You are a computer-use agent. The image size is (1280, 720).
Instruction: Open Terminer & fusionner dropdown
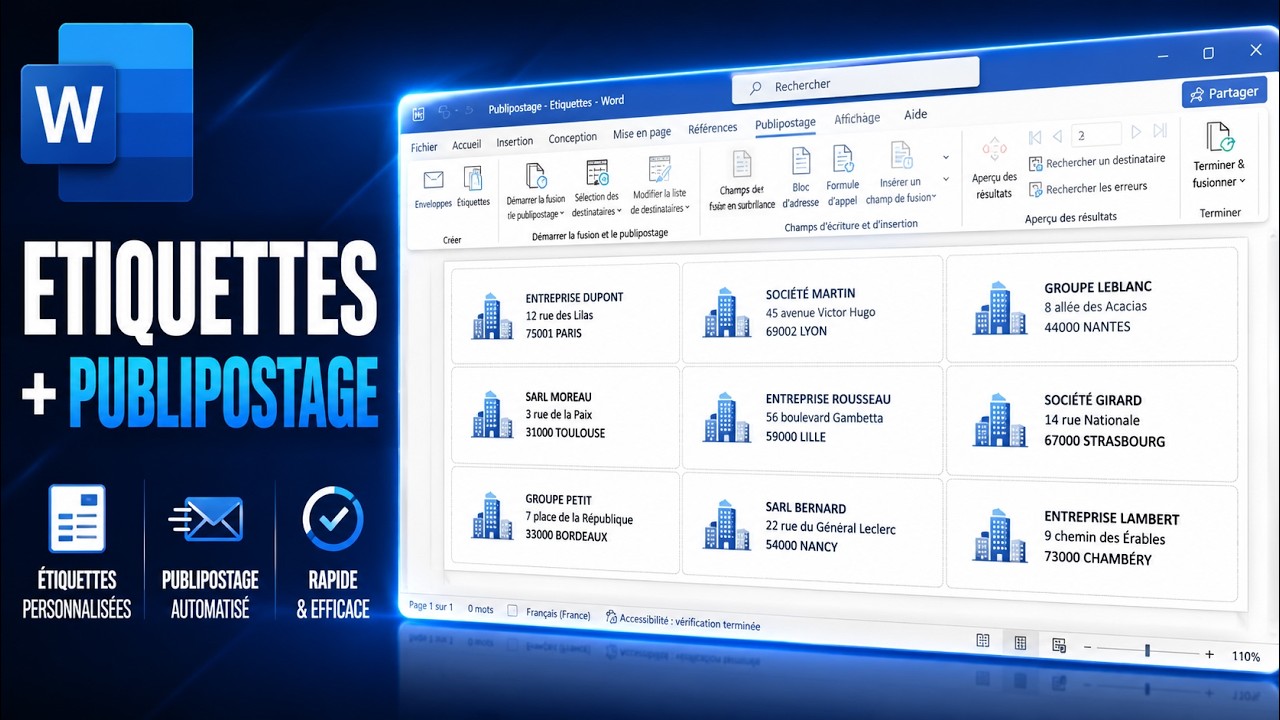click(1219, 155)
